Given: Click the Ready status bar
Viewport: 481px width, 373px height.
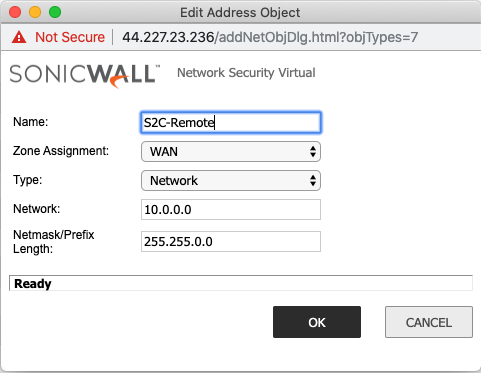Looking at the screenshot, I should (x=241, y=283).
